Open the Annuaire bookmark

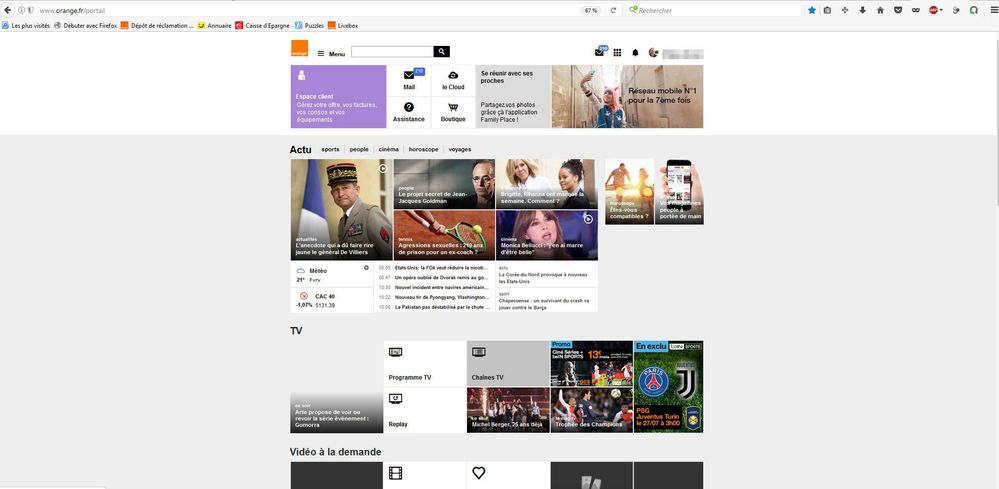point(214,25)
